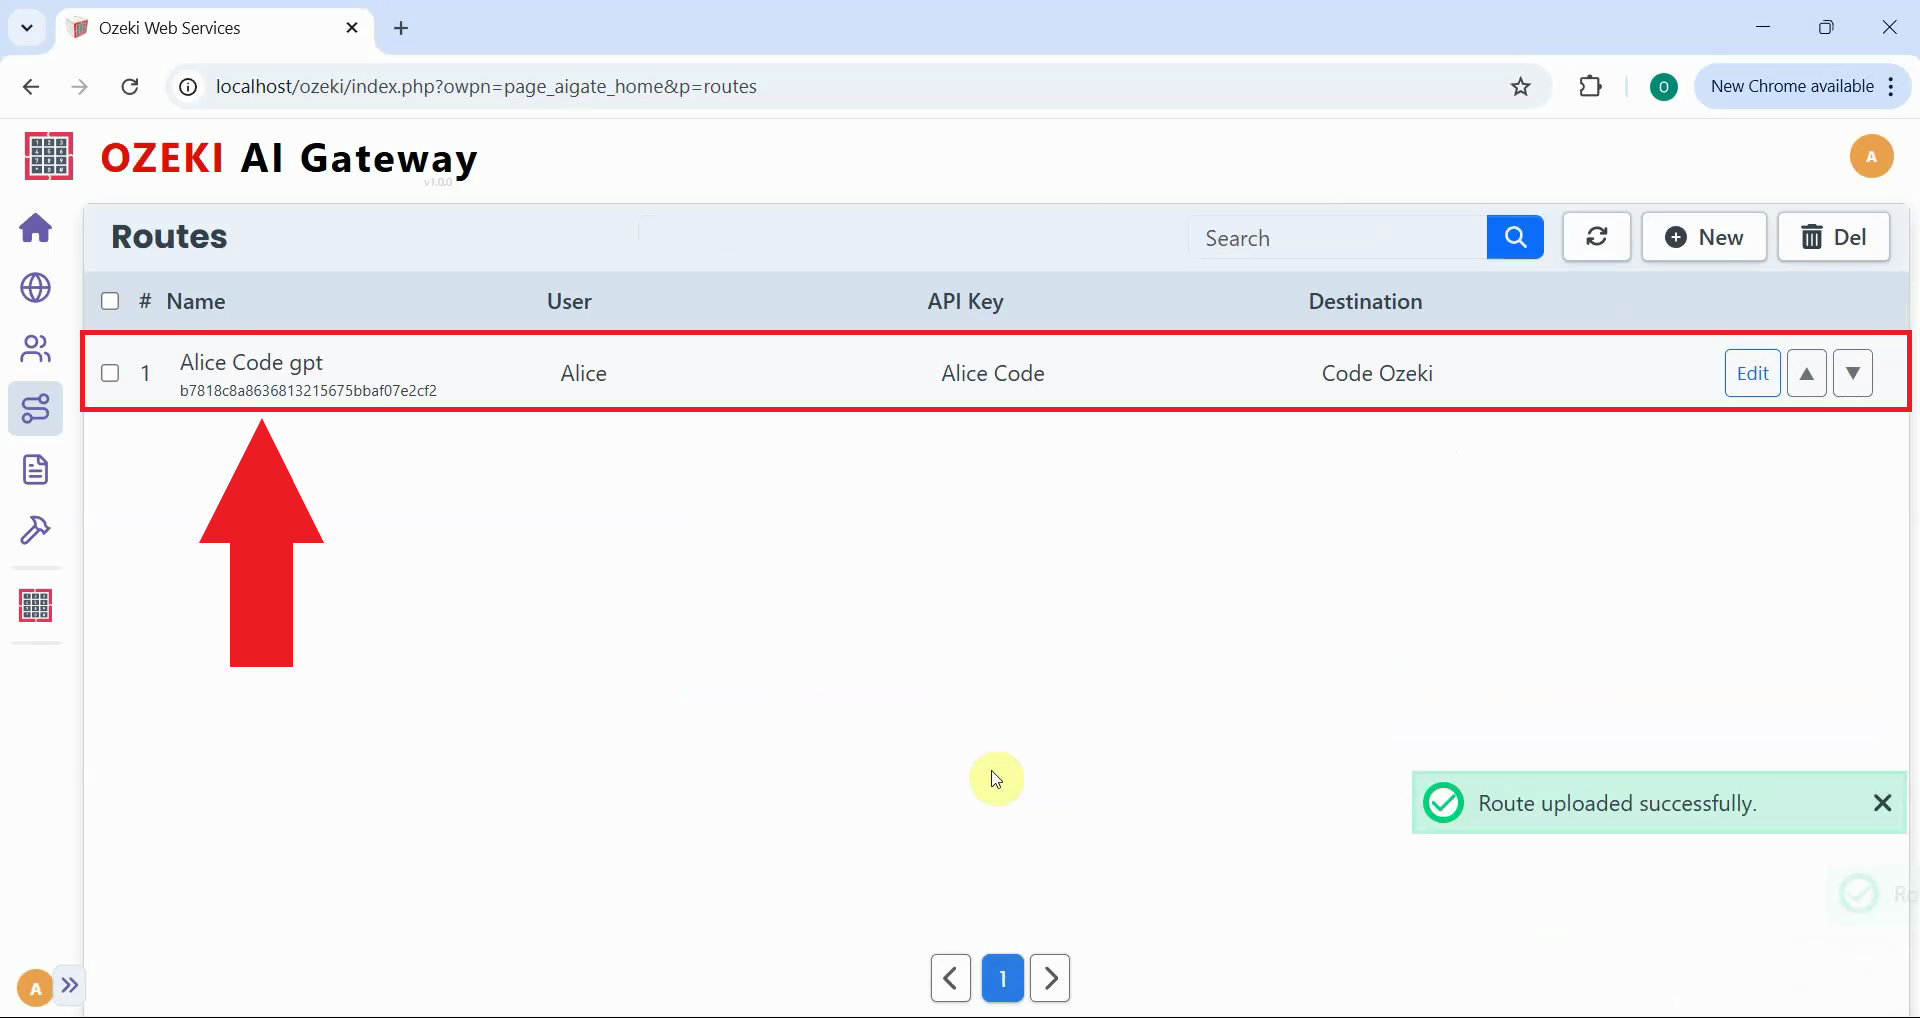Move route up with up arrow
Image resolution: width=1920 pixels, height=1018 pixels.
pyautogui.click(x=1806, y=373)
